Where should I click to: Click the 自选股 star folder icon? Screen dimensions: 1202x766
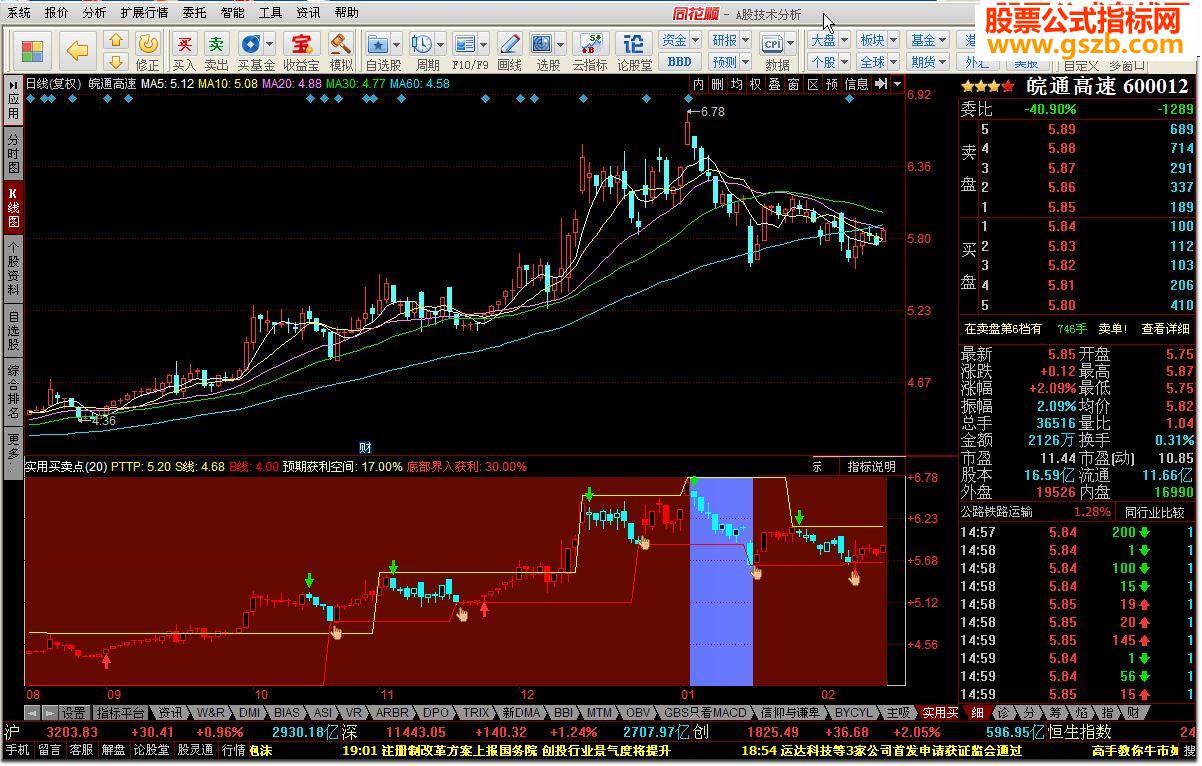378,43
